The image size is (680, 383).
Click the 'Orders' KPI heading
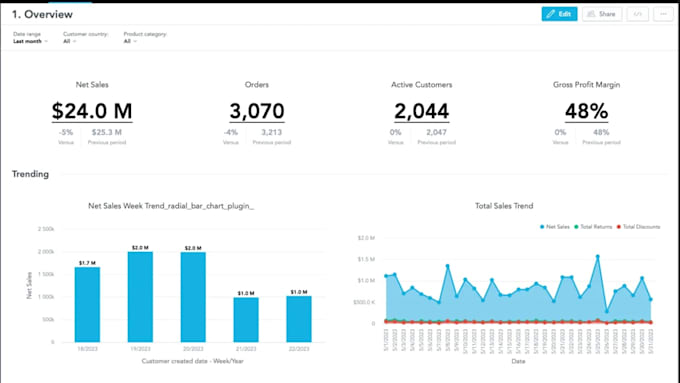257,85
